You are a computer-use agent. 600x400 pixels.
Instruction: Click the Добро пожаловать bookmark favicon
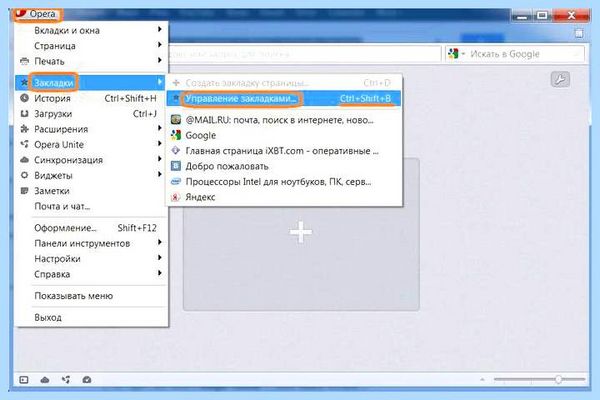176,166
